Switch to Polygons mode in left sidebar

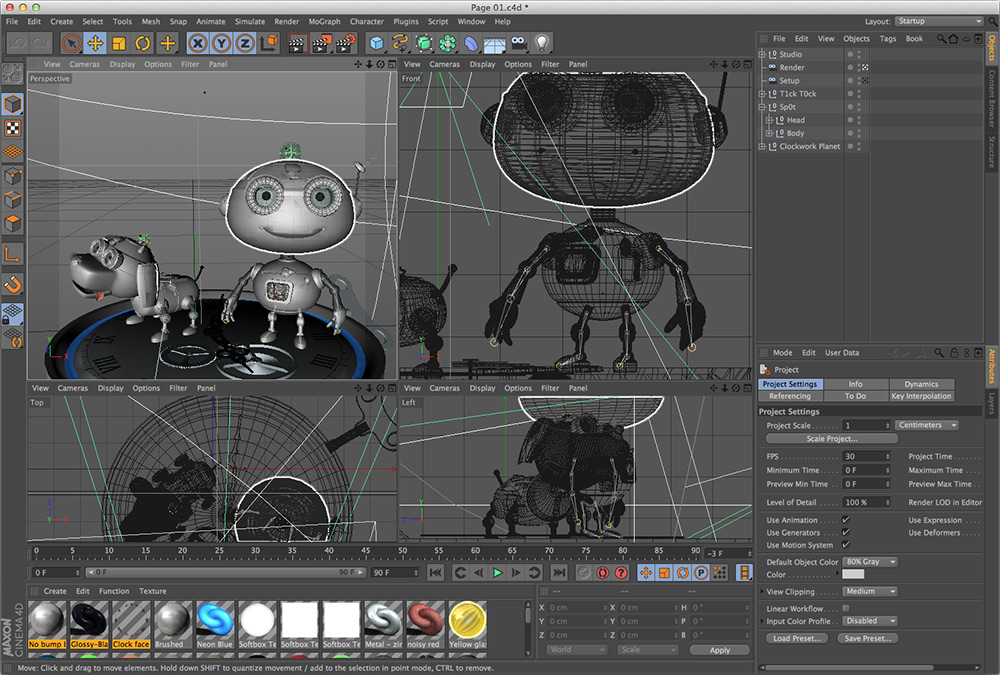pos(13,223)
